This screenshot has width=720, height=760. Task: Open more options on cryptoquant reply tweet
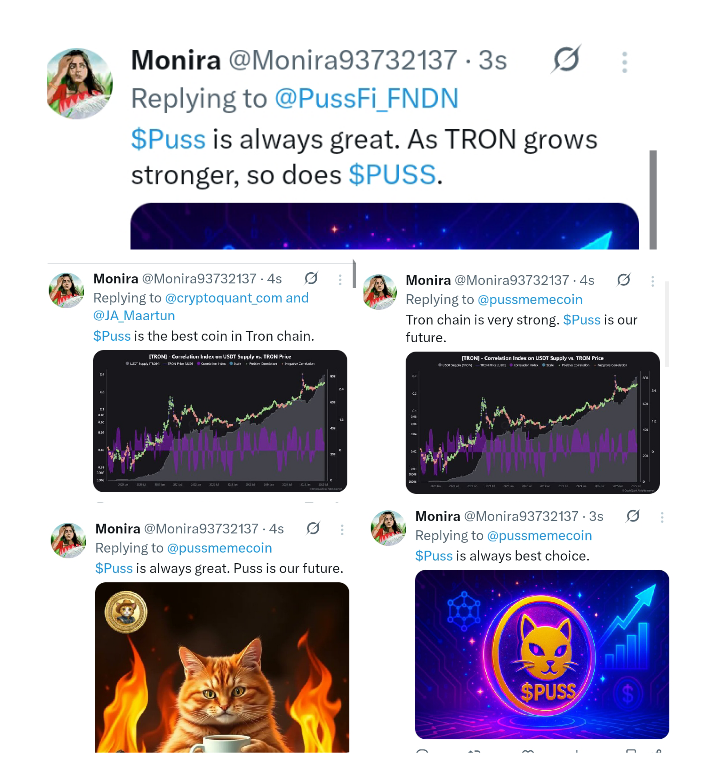point(340,280)
